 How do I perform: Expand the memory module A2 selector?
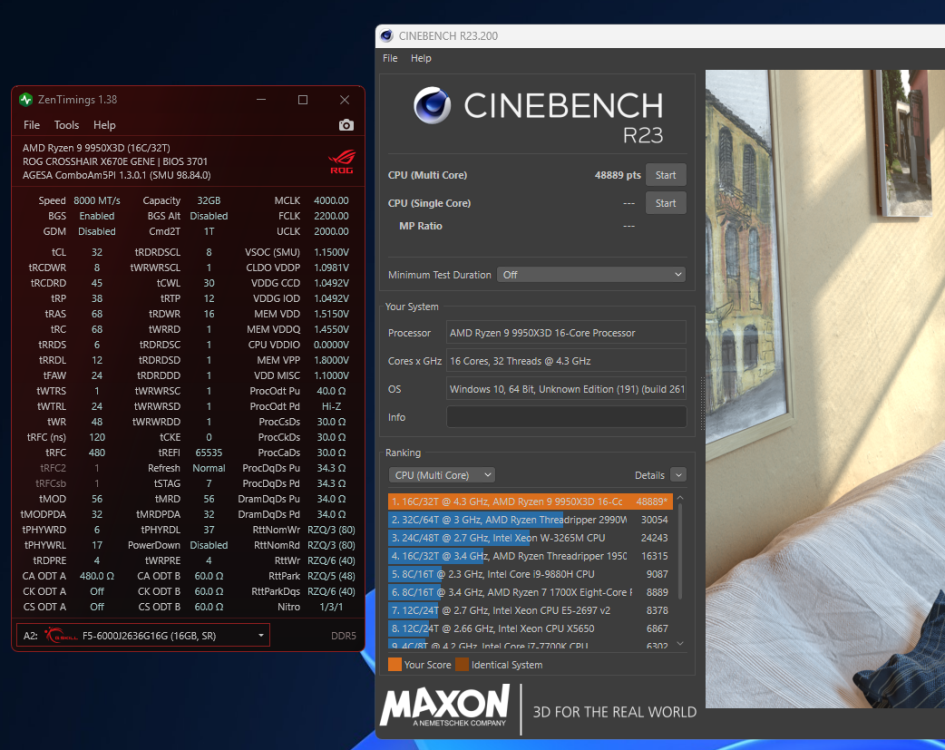pos(143,635)
